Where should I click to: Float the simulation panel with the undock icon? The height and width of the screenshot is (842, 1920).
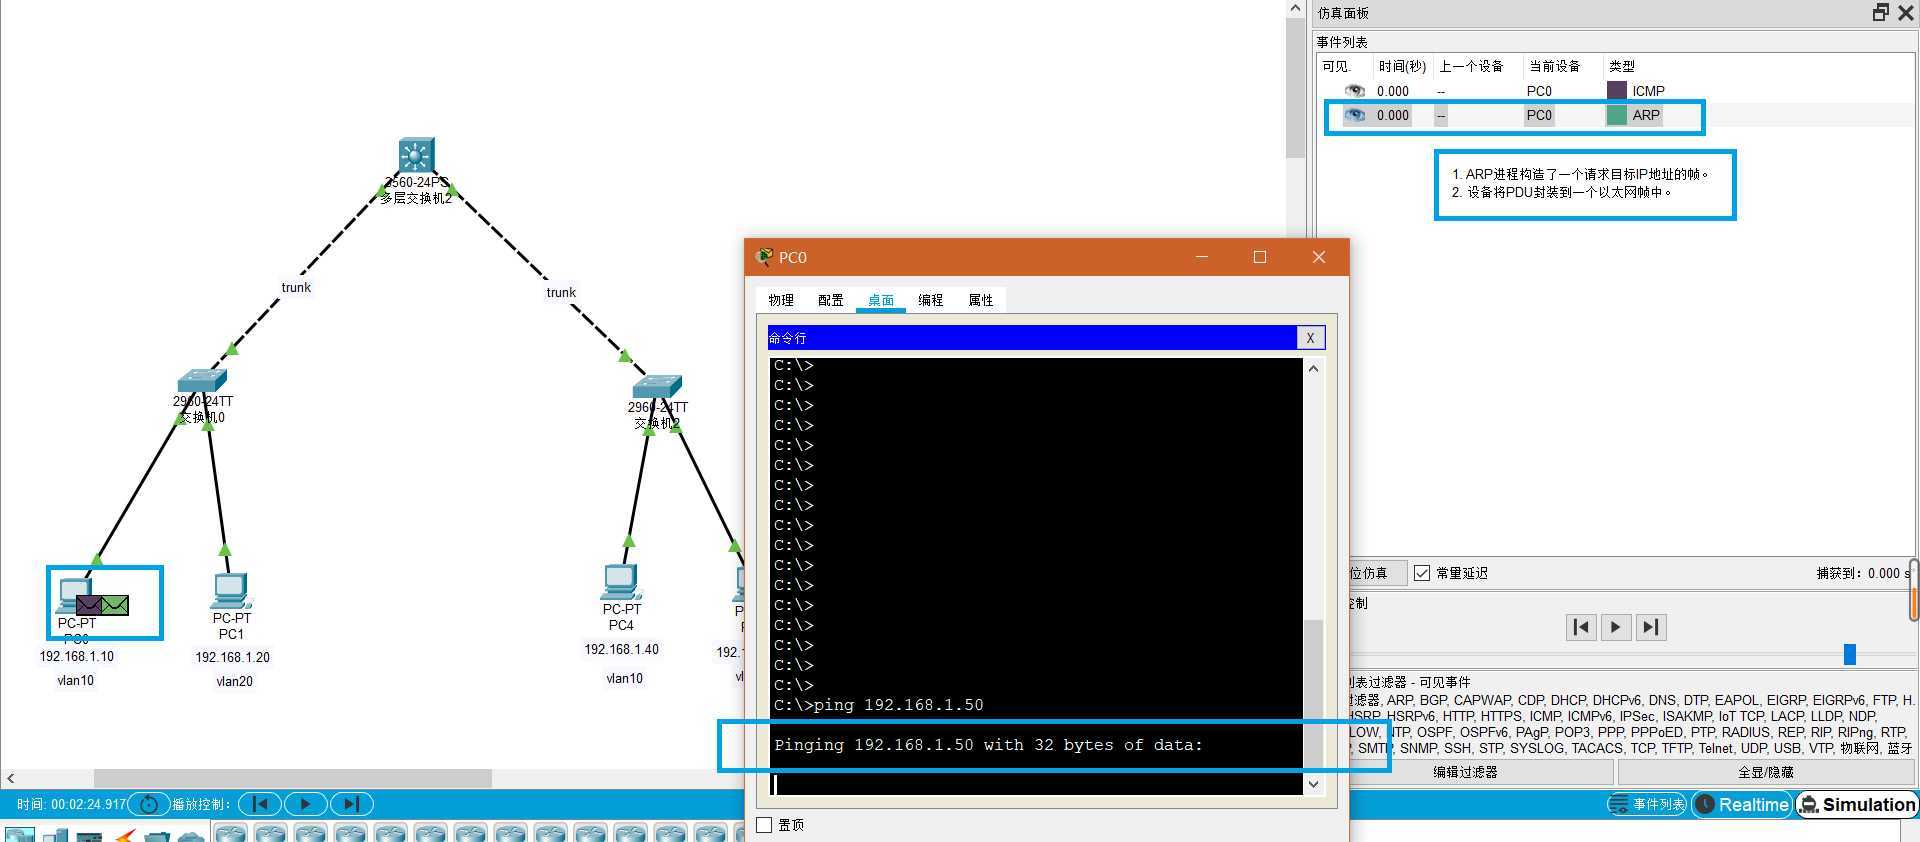point(1881,12)
